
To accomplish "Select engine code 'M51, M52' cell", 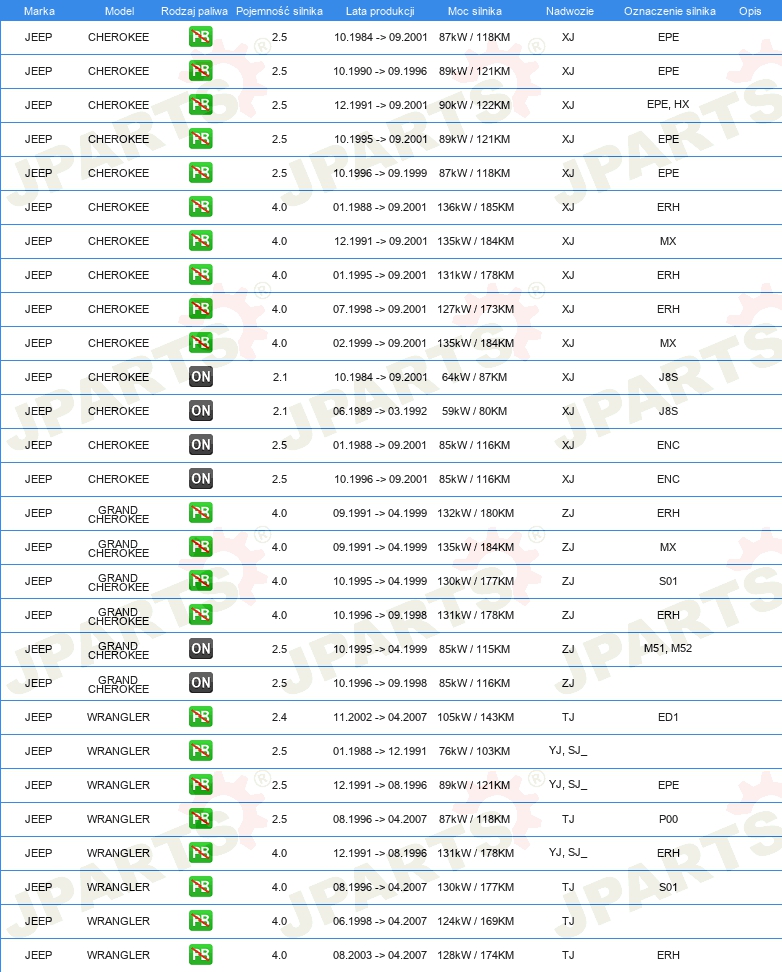I will pos(668,648).
